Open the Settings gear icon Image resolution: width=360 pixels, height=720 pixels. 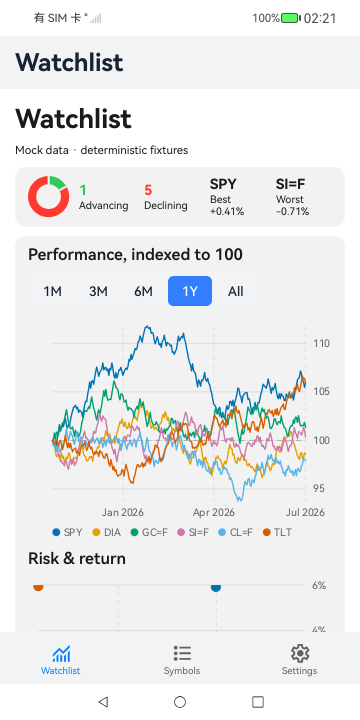[300, 653]
